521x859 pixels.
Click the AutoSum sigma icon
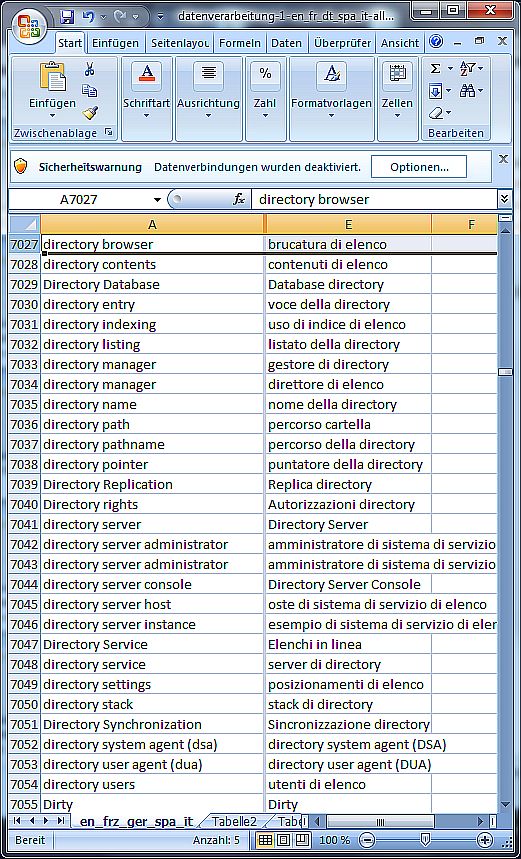[x=436, y=68]
